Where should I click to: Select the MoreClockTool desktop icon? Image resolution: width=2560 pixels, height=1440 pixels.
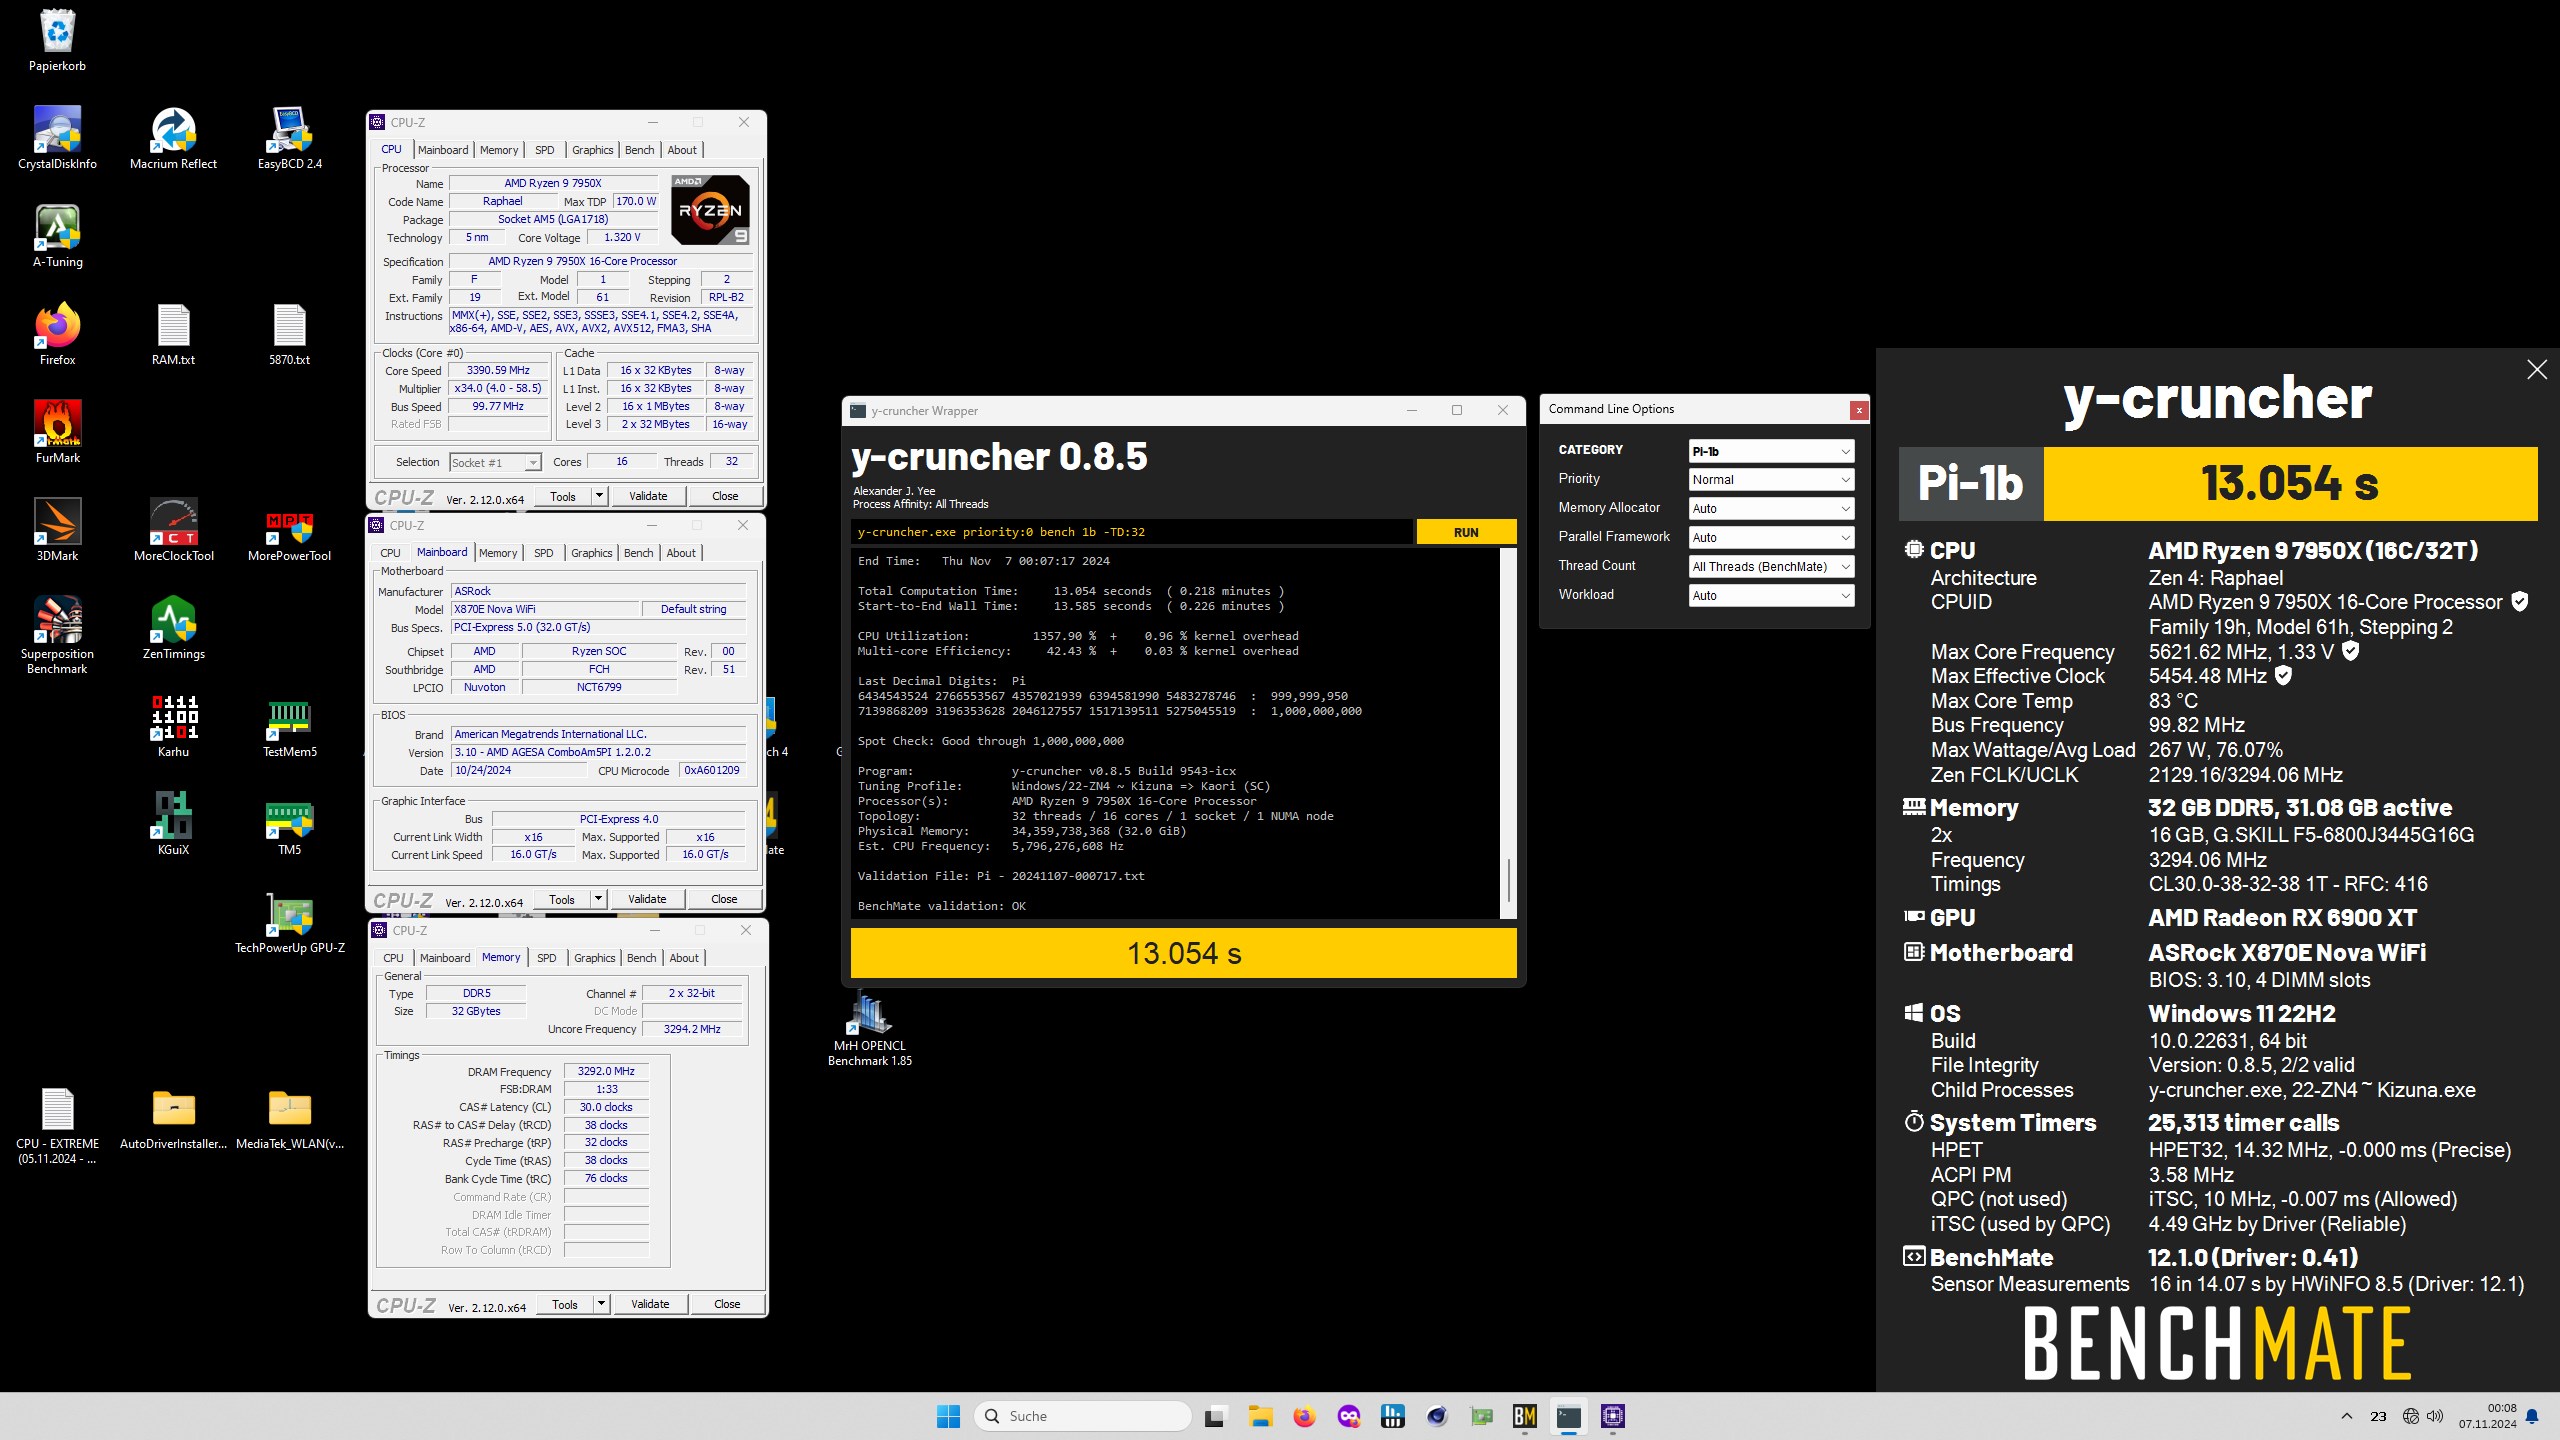point(173,530)
